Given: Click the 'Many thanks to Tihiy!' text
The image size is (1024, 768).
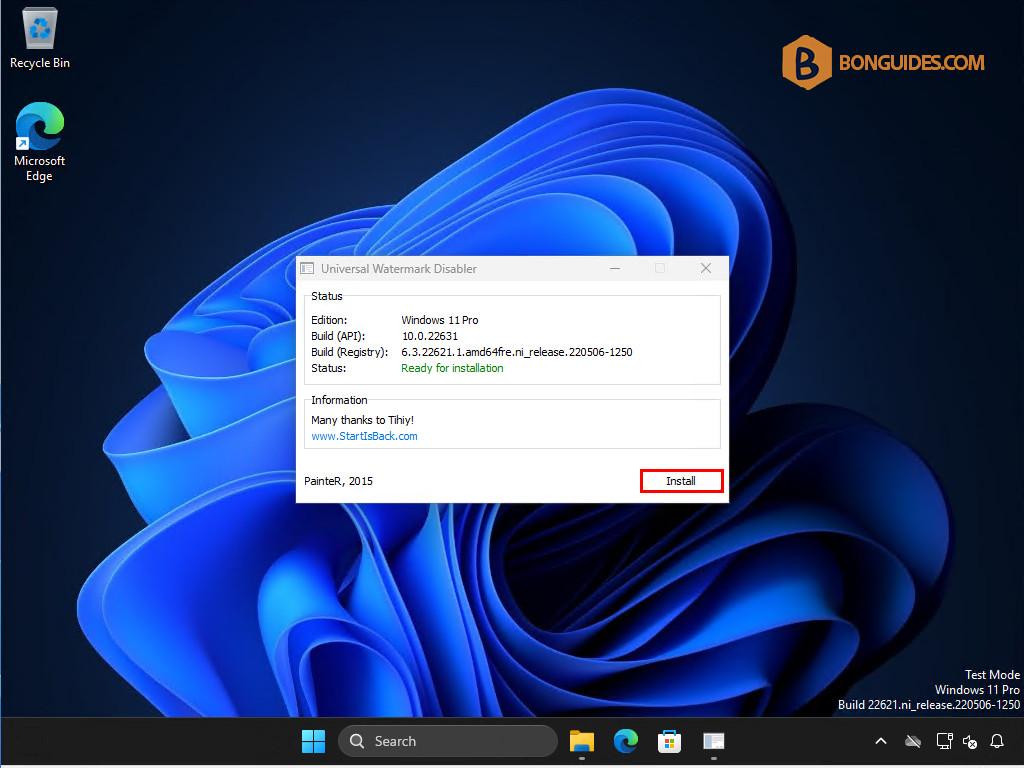Looking at the screenshot, I should tap(362, 420).
